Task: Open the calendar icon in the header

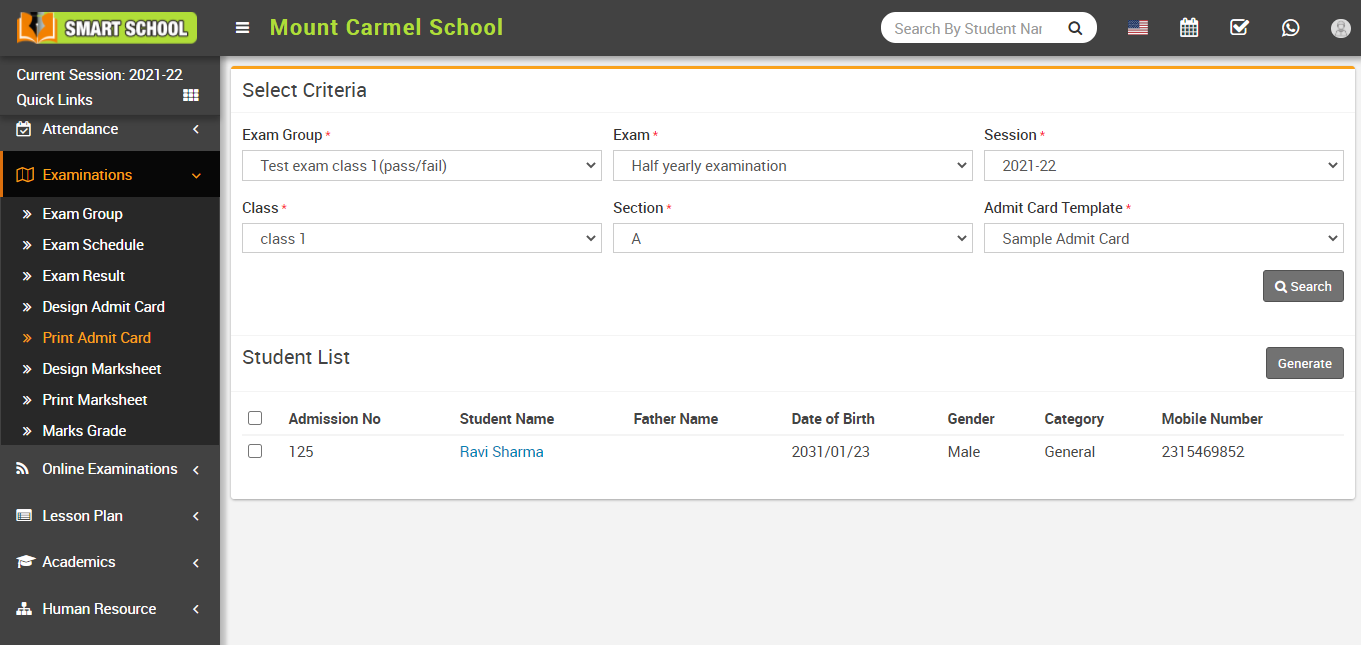Action: (1189, 28)
